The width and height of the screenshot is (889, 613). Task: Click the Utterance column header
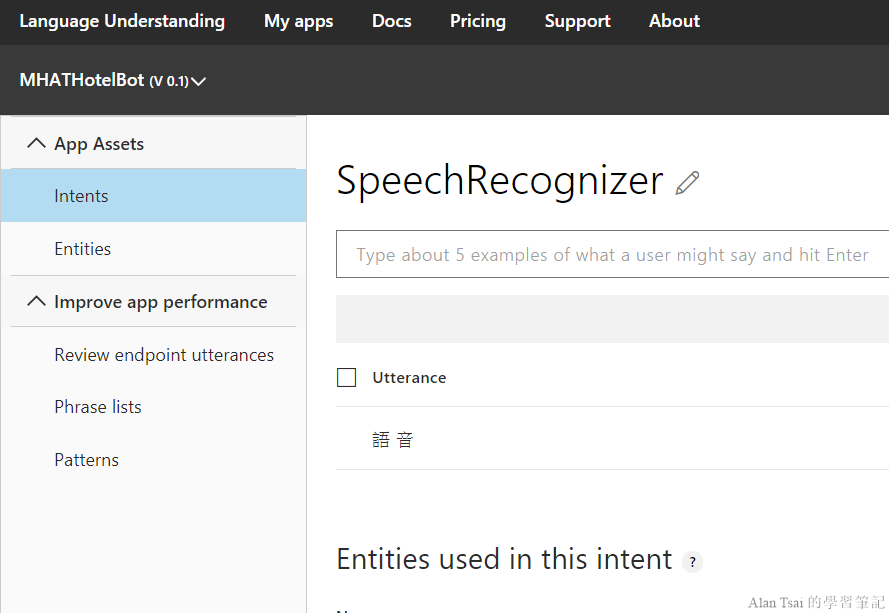[x=409, y=378]
